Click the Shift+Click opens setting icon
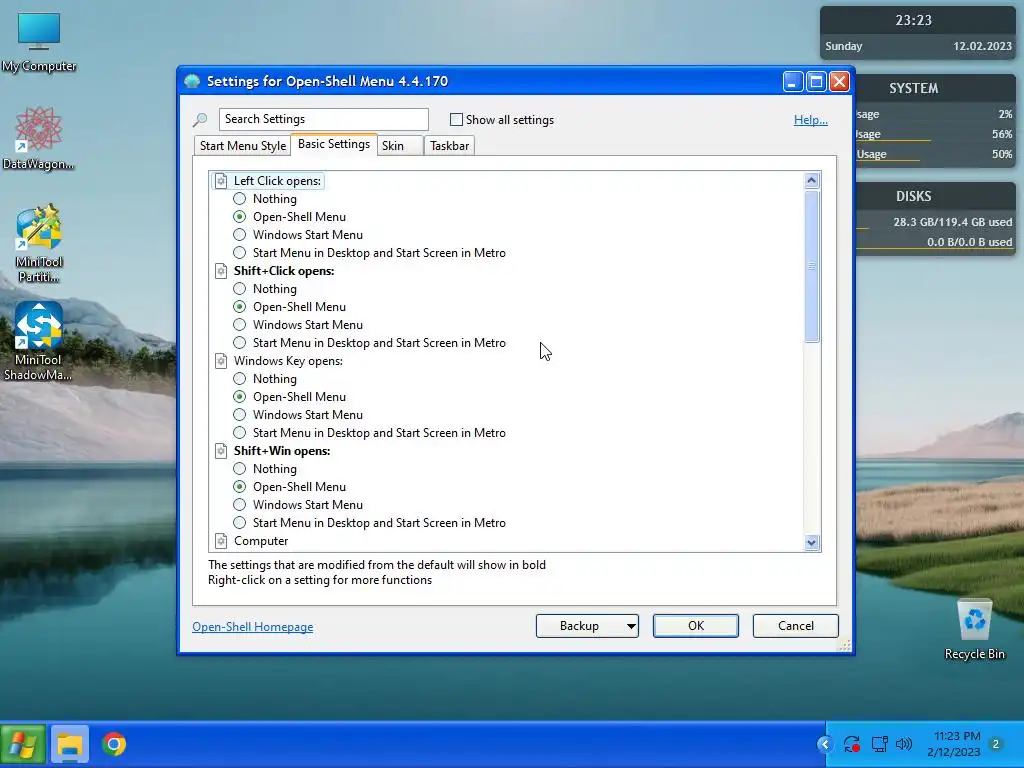The height and width of the screenshot is (768, 1024). (221, 271)
